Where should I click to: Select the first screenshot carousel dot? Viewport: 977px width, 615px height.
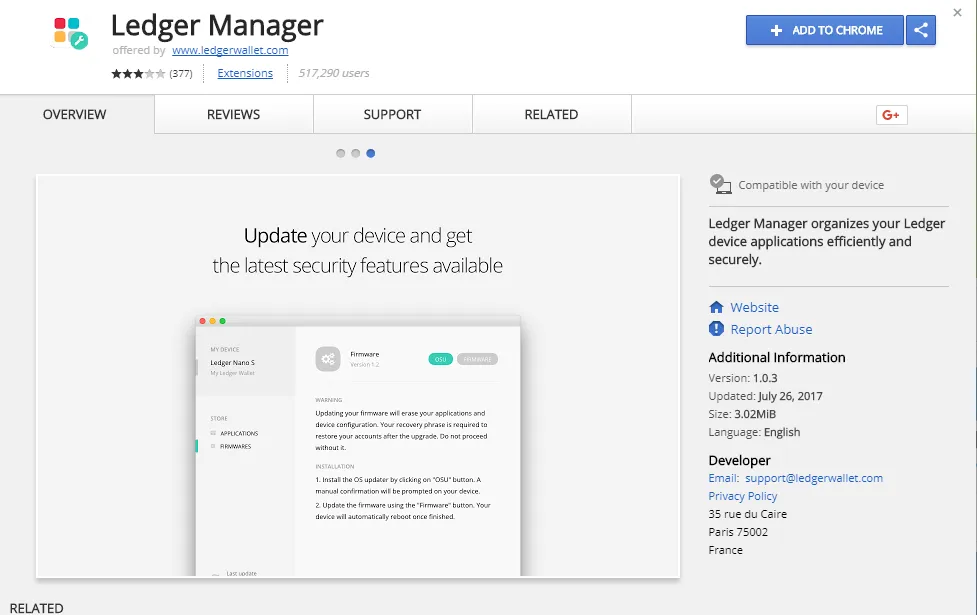pyautogui.click(x=340, y=153)
